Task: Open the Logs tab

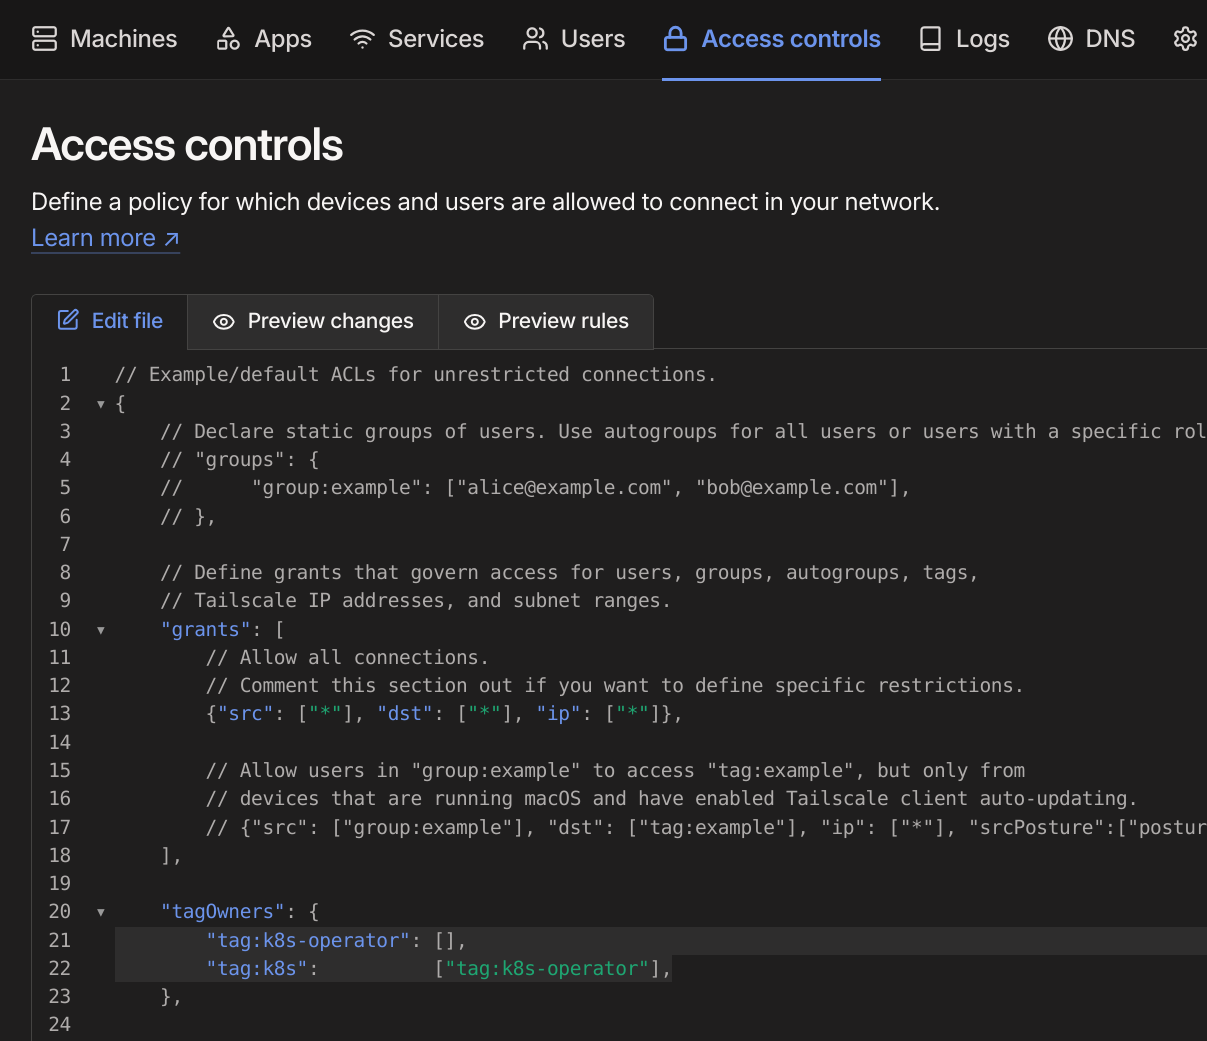Action: [964, 39]
